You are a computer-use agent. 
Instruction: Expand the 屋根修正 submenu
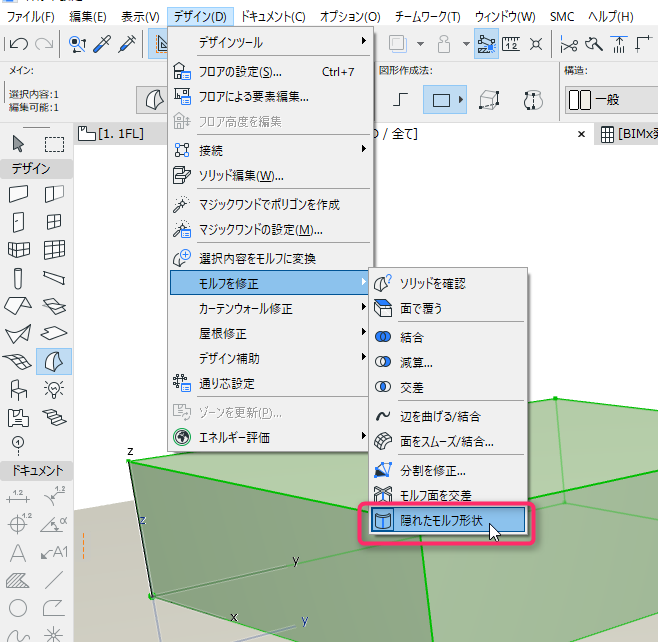coord(270,334)
